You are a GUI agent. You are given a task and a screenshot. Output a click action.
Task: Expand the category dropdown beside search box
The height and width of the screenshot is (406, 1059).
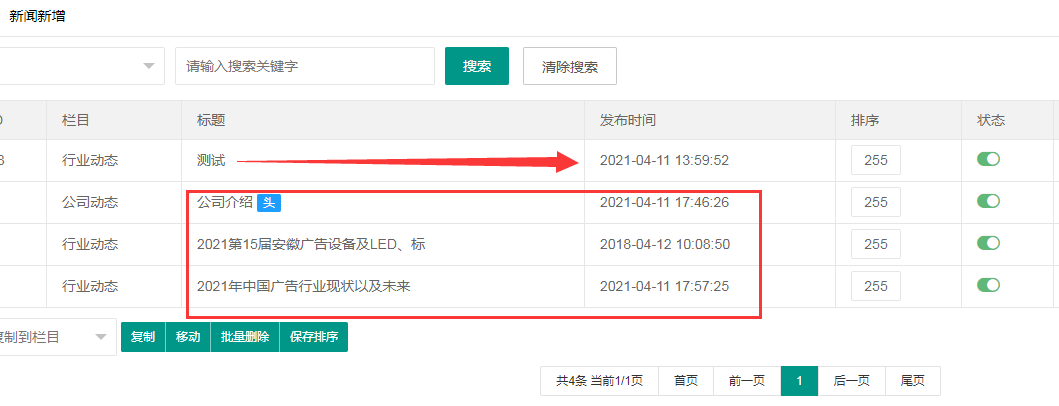point(81,66)
